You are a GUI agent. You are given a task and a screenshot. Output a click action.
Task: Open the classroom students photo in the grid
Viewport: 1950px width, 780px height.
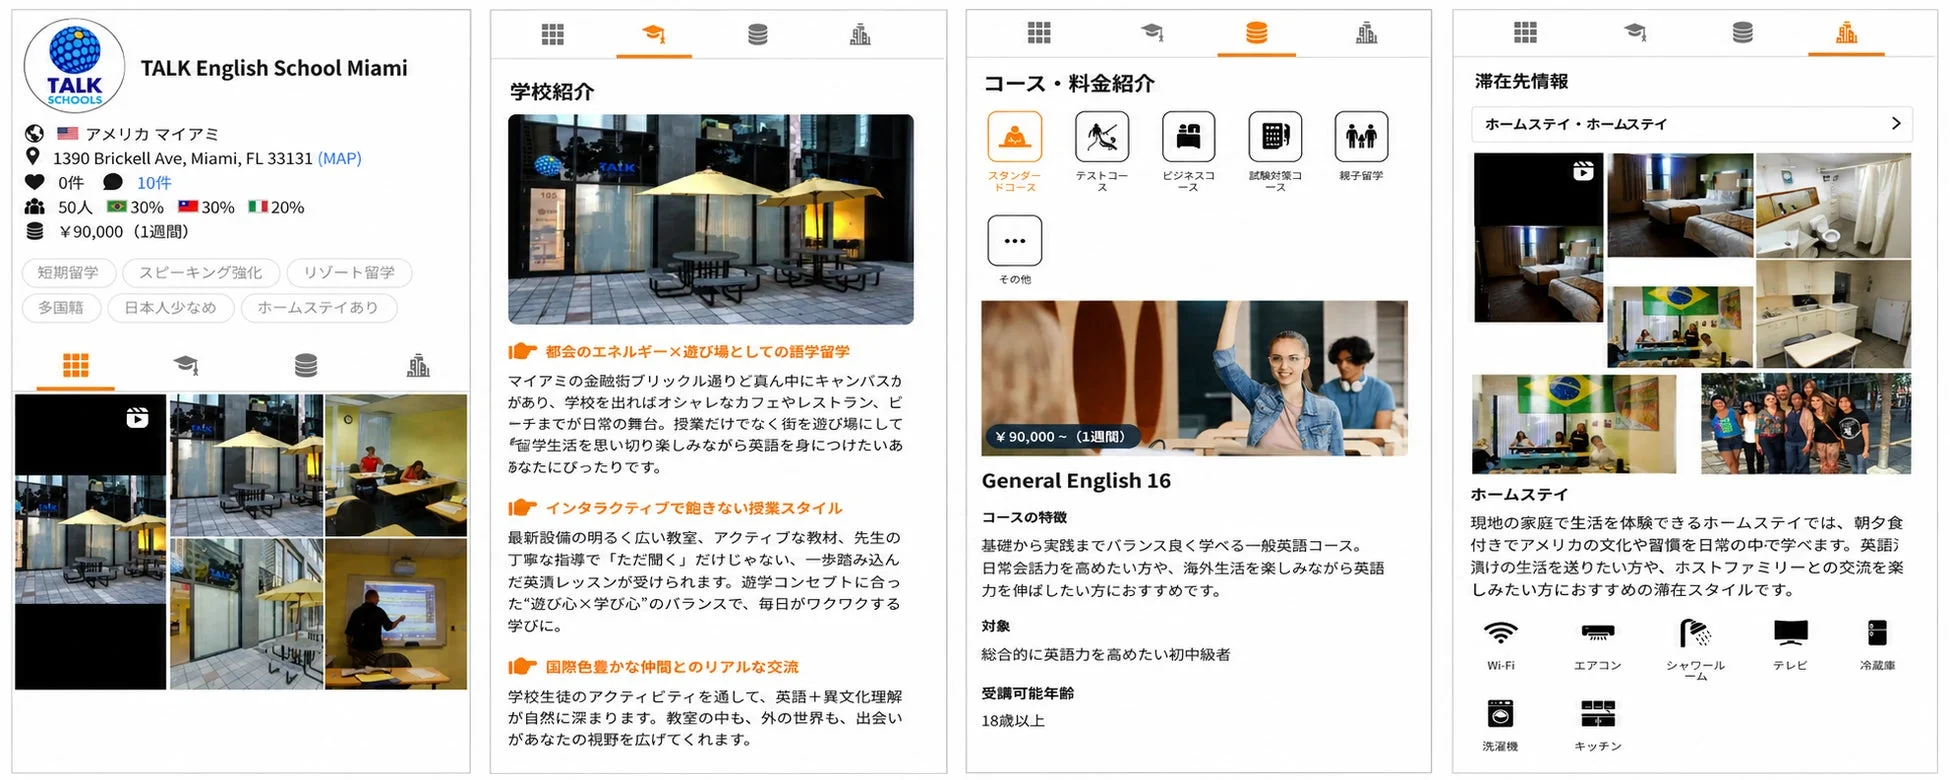point(396,465)
